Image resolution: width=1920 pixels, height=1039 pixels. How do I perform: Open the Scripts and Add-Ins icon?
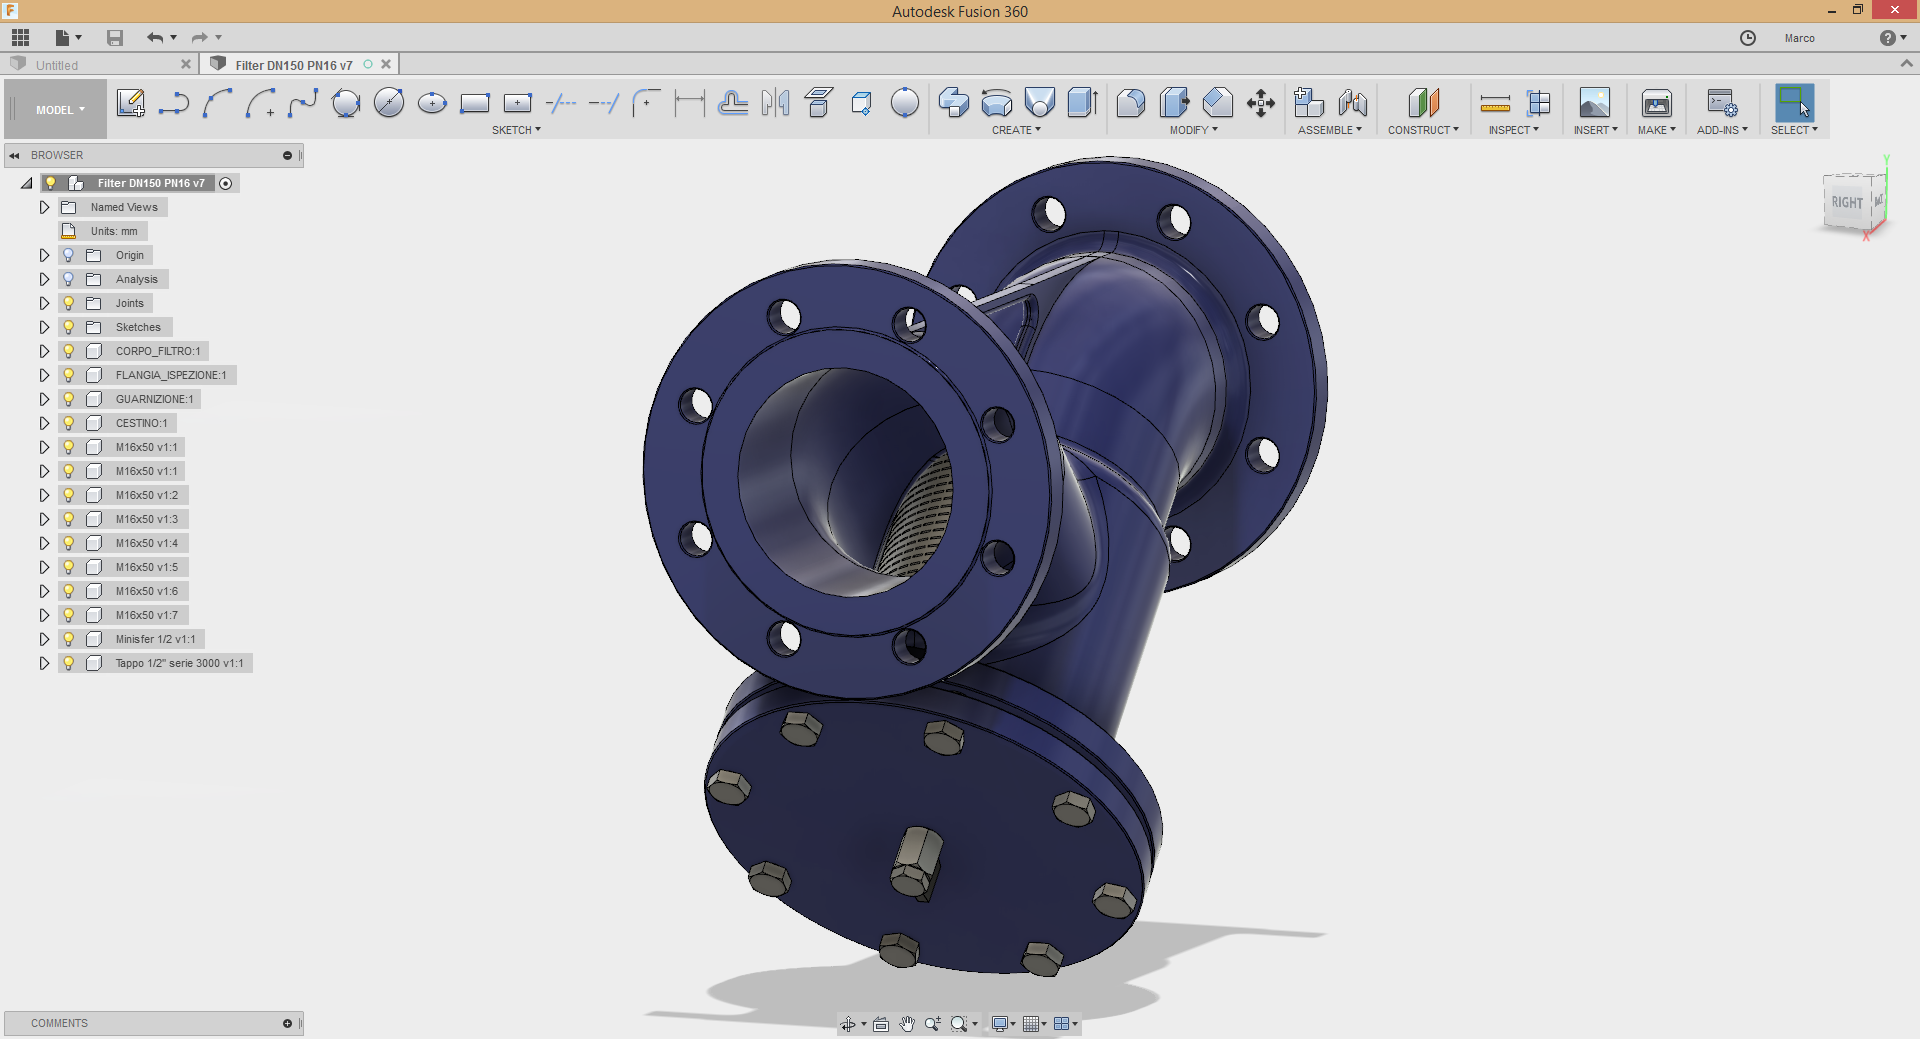click(x=1722, y=103)
